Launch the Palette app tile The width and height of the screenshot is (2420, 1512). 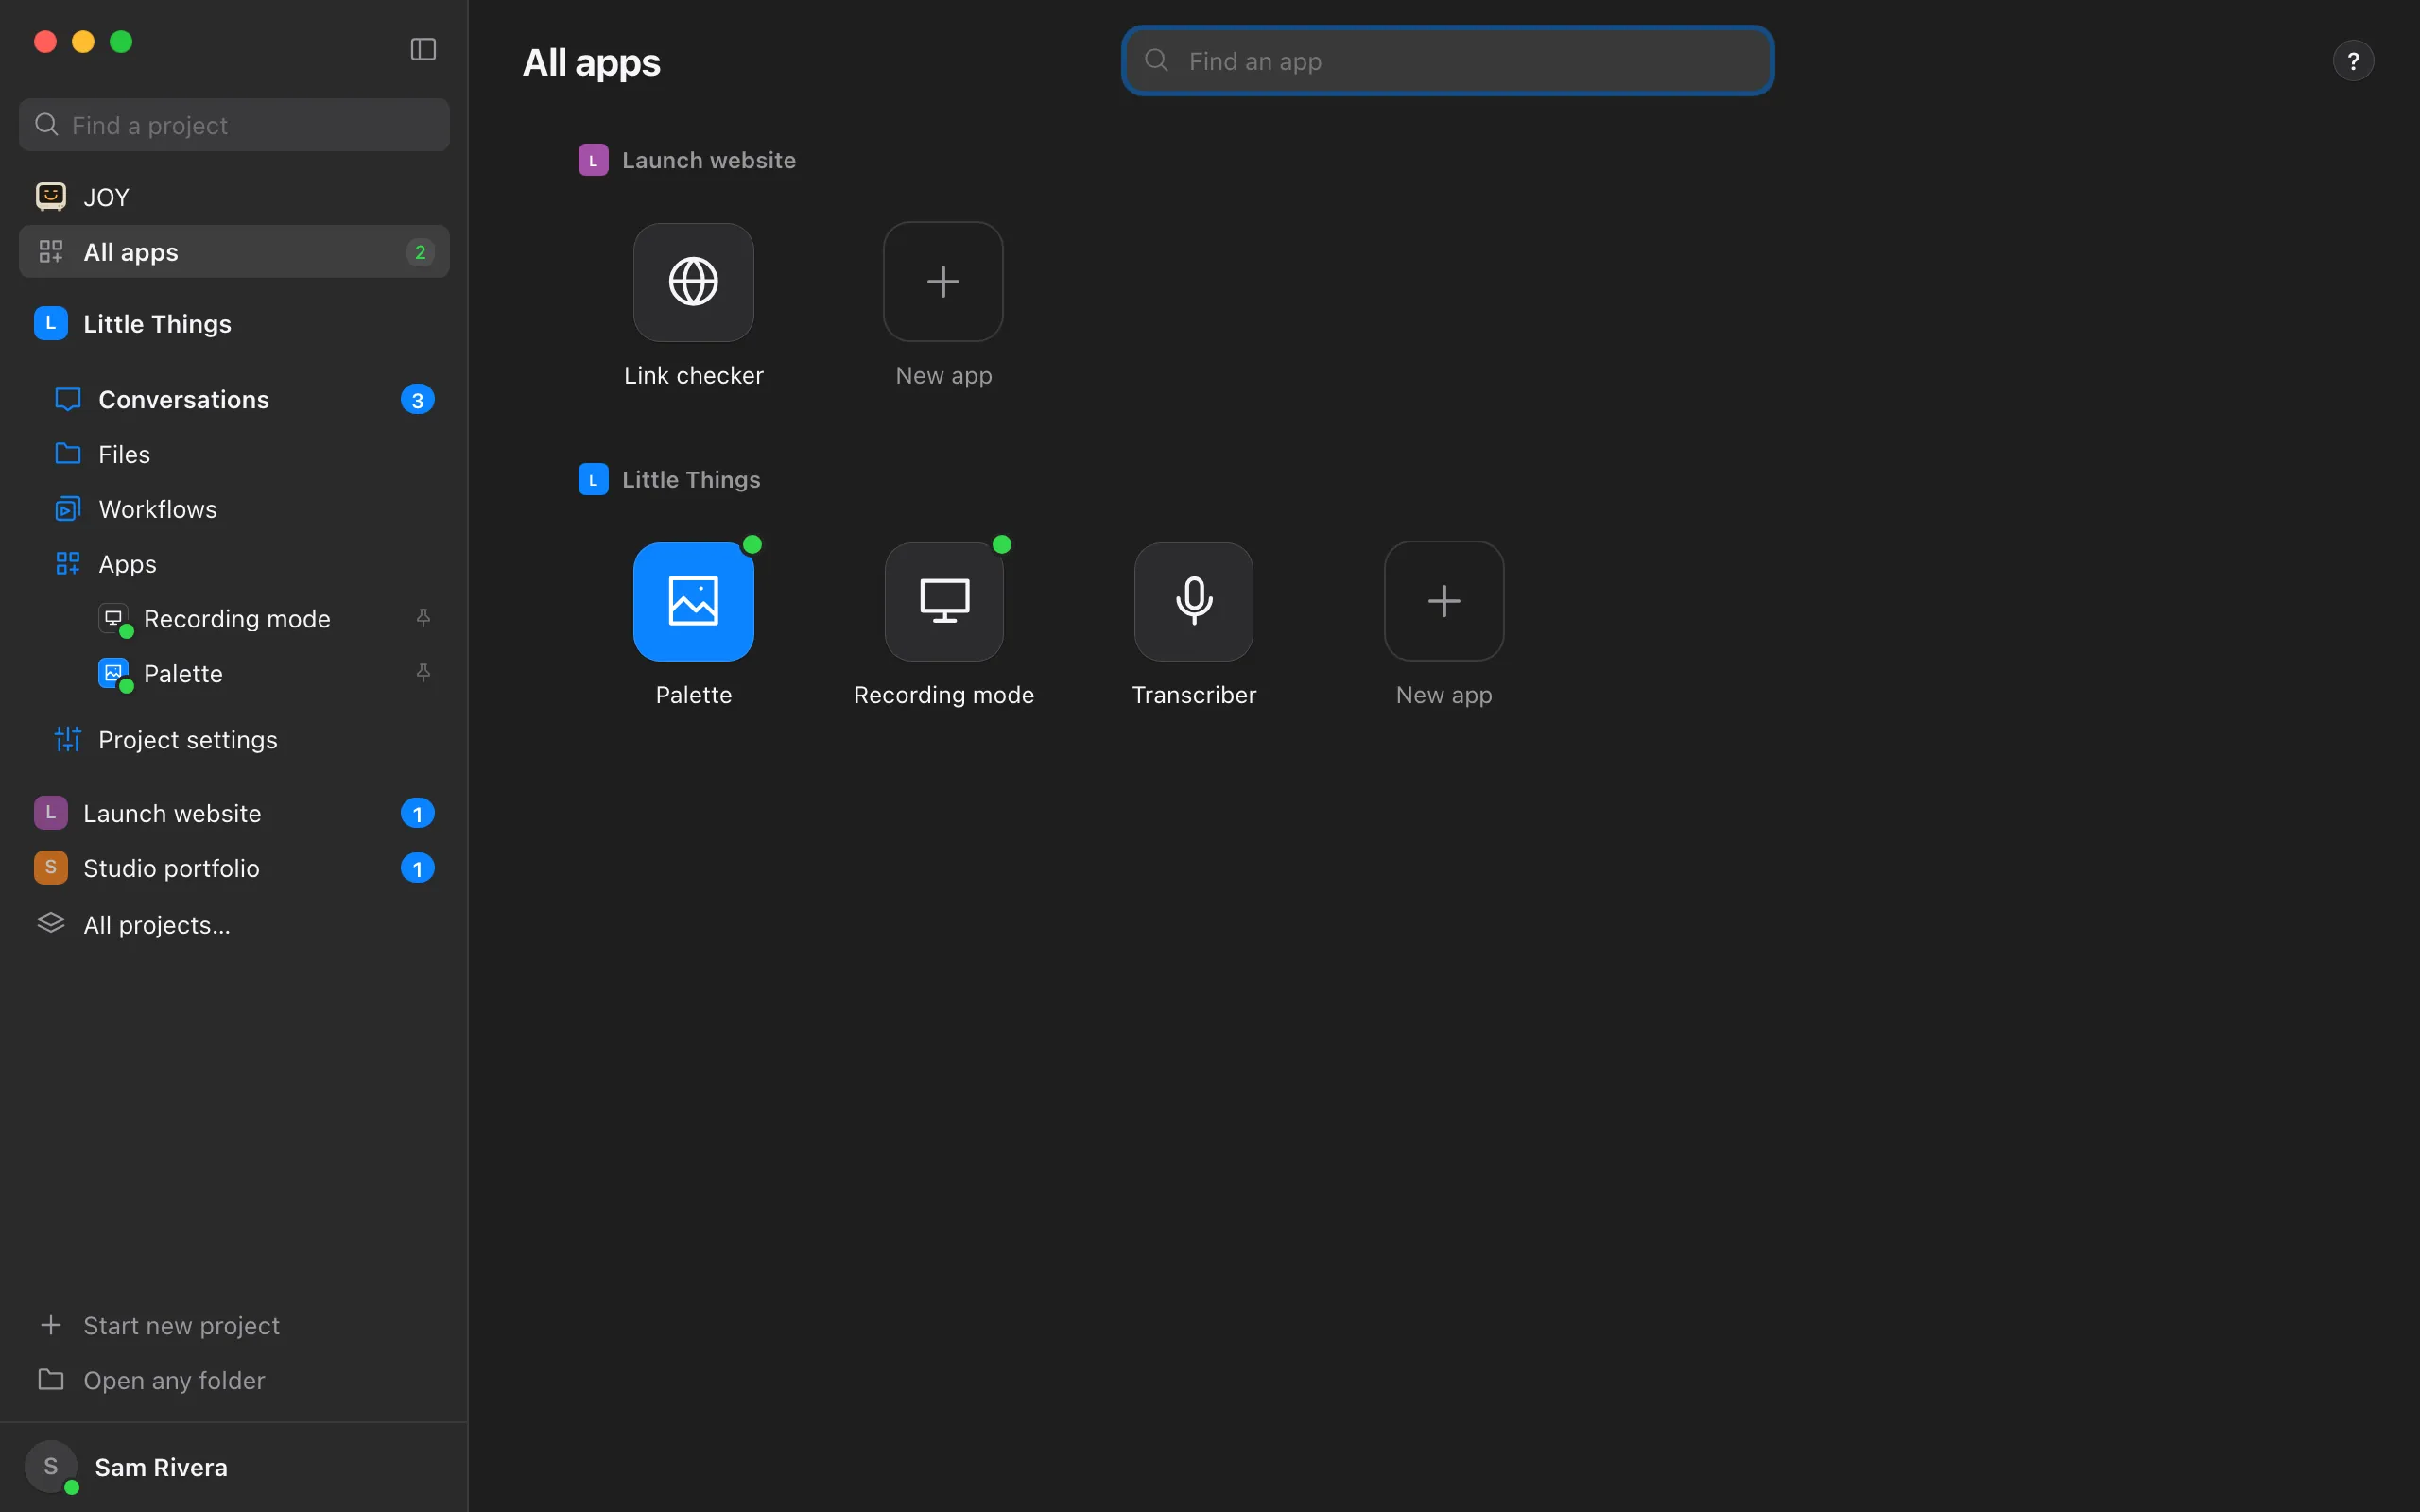(x=693, y=601)
